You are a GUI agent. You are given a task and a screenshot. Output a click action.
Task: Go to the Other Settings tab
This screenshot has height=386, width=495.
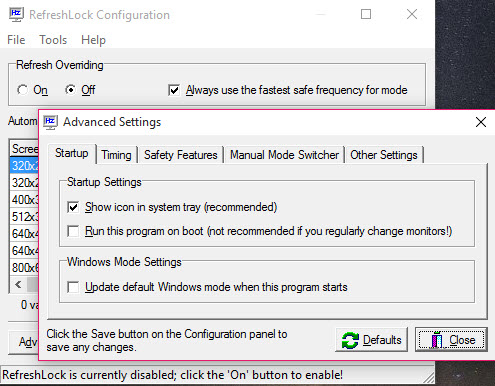[384, 155]
